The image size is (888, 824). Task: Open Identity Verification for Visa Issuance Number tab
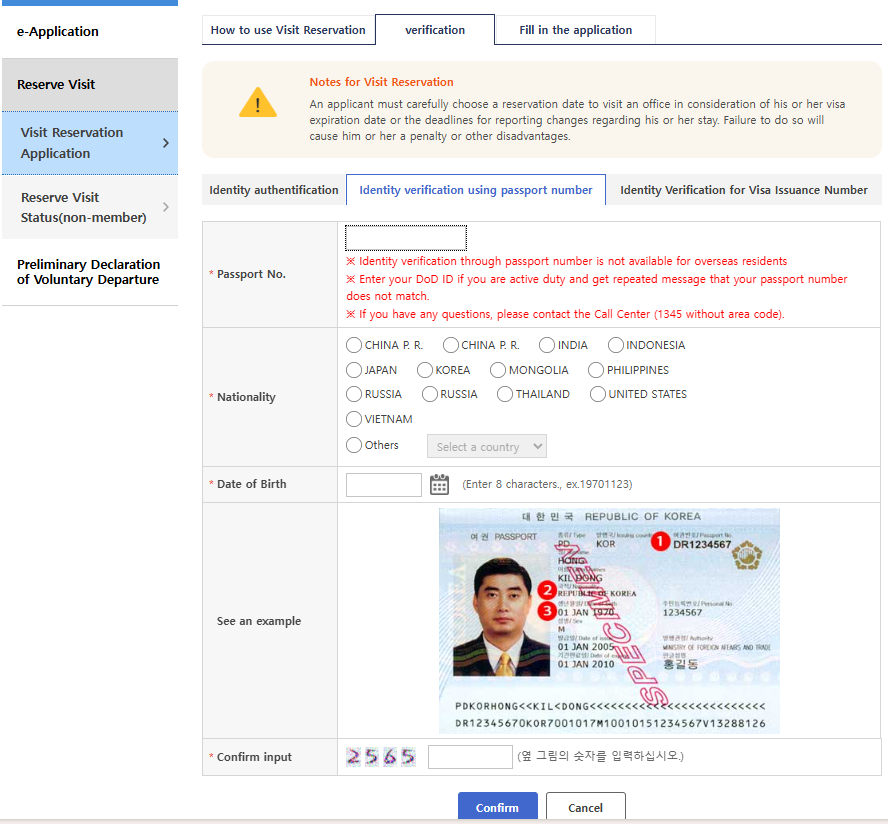tap(744, 190)
